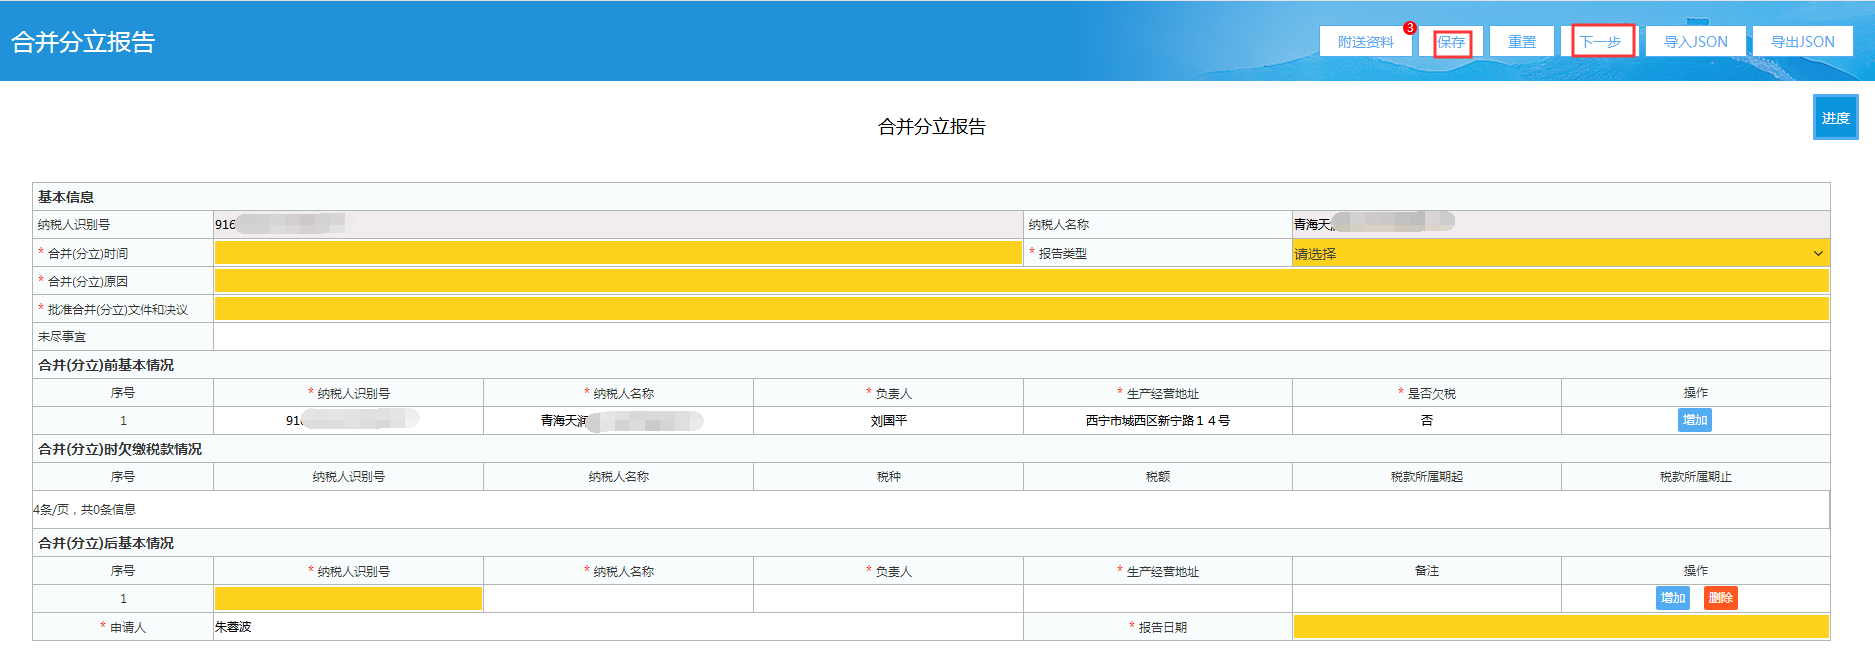Click the 纳税人识别号 value starting 916

618,224
